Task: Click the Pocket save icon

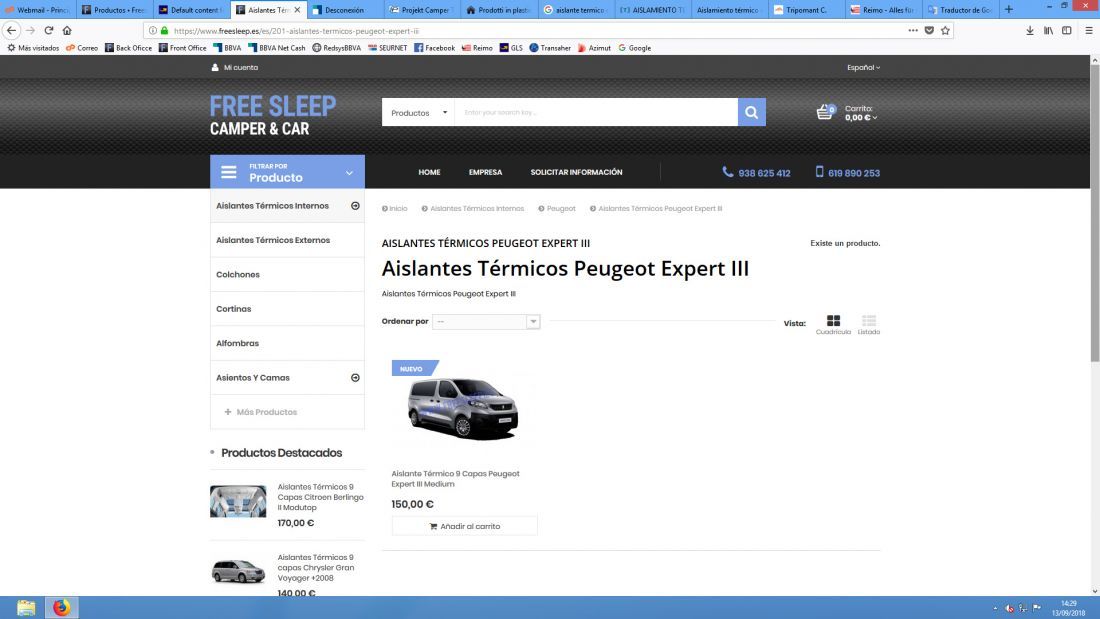Action: (x=929, y=30)
